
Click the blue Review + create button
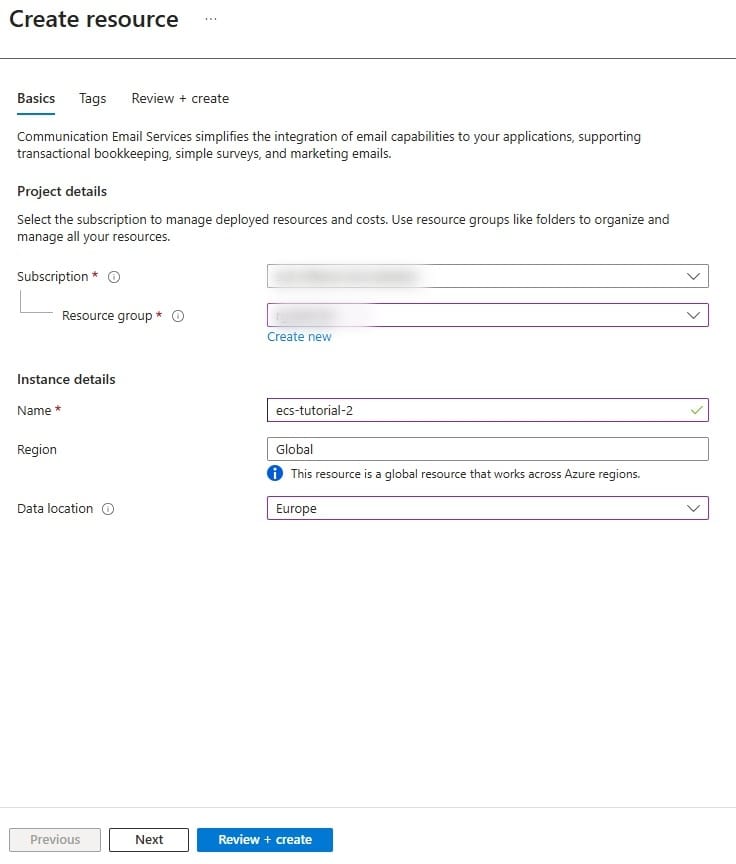[265, 840]
